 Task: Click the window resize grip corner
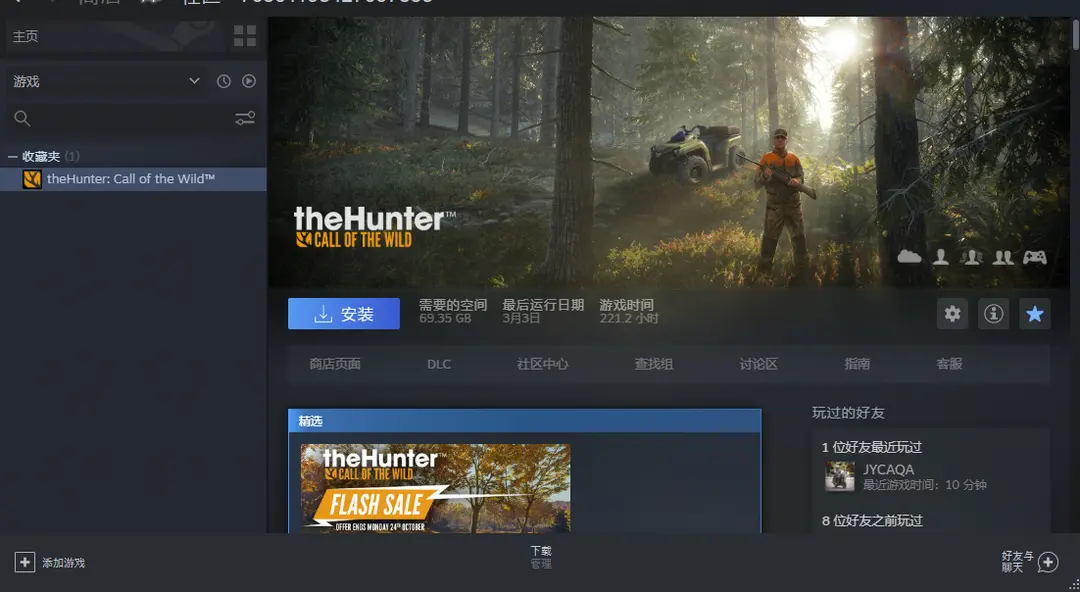(1073, 584)
